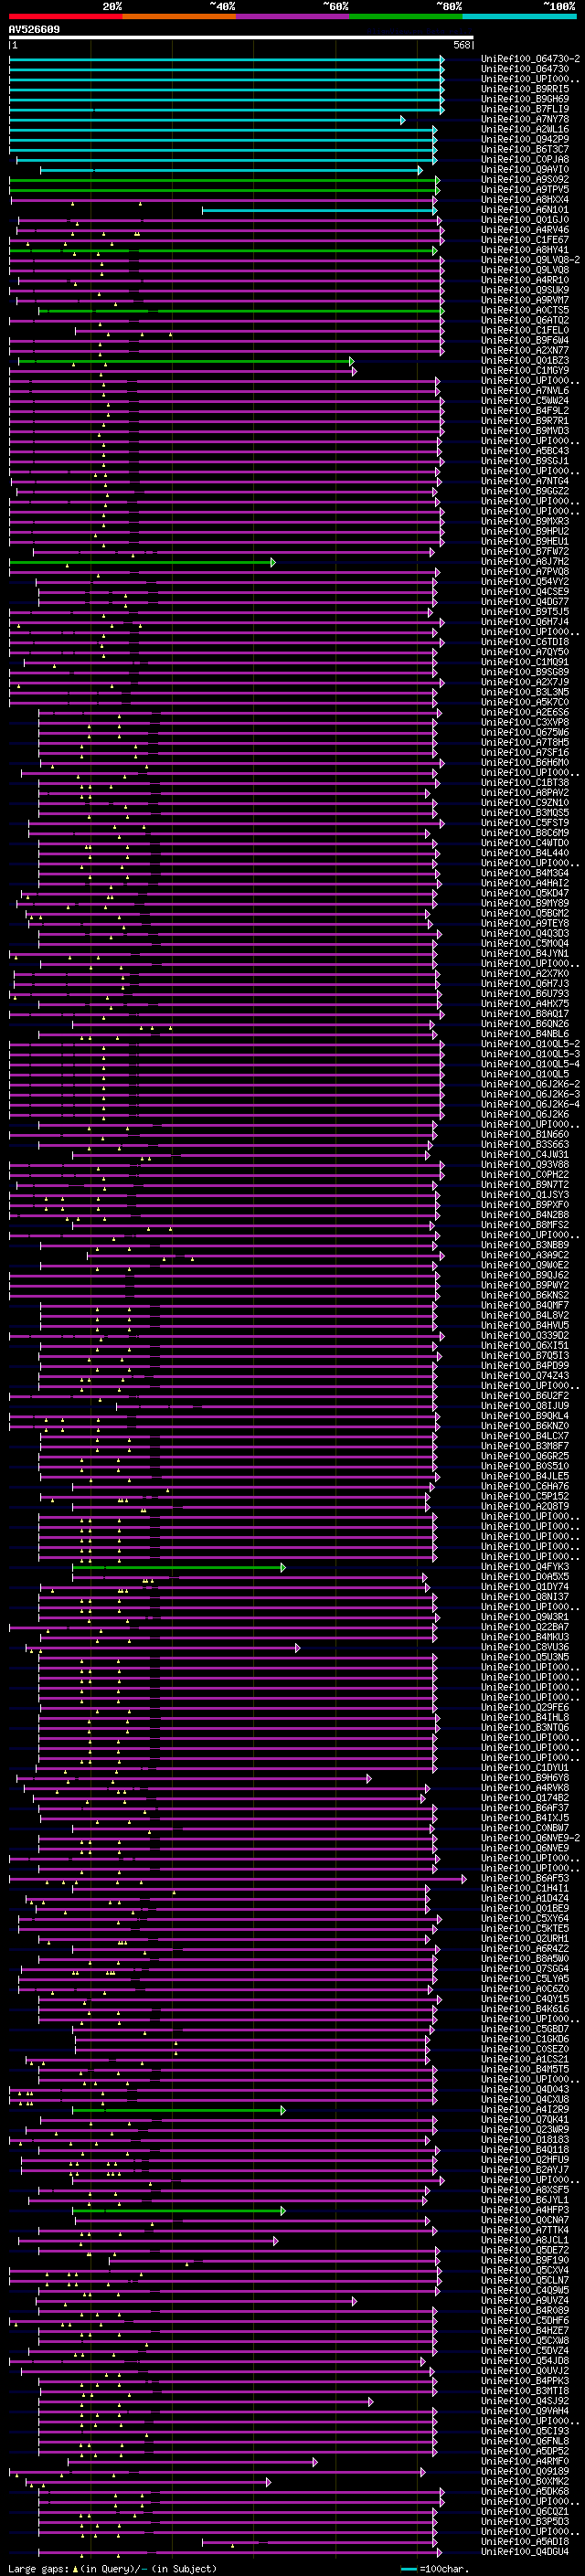Select hit UniRef100_A7NY78
The width and height of the screenshot is (585, 2576).
tap(525, 119)
